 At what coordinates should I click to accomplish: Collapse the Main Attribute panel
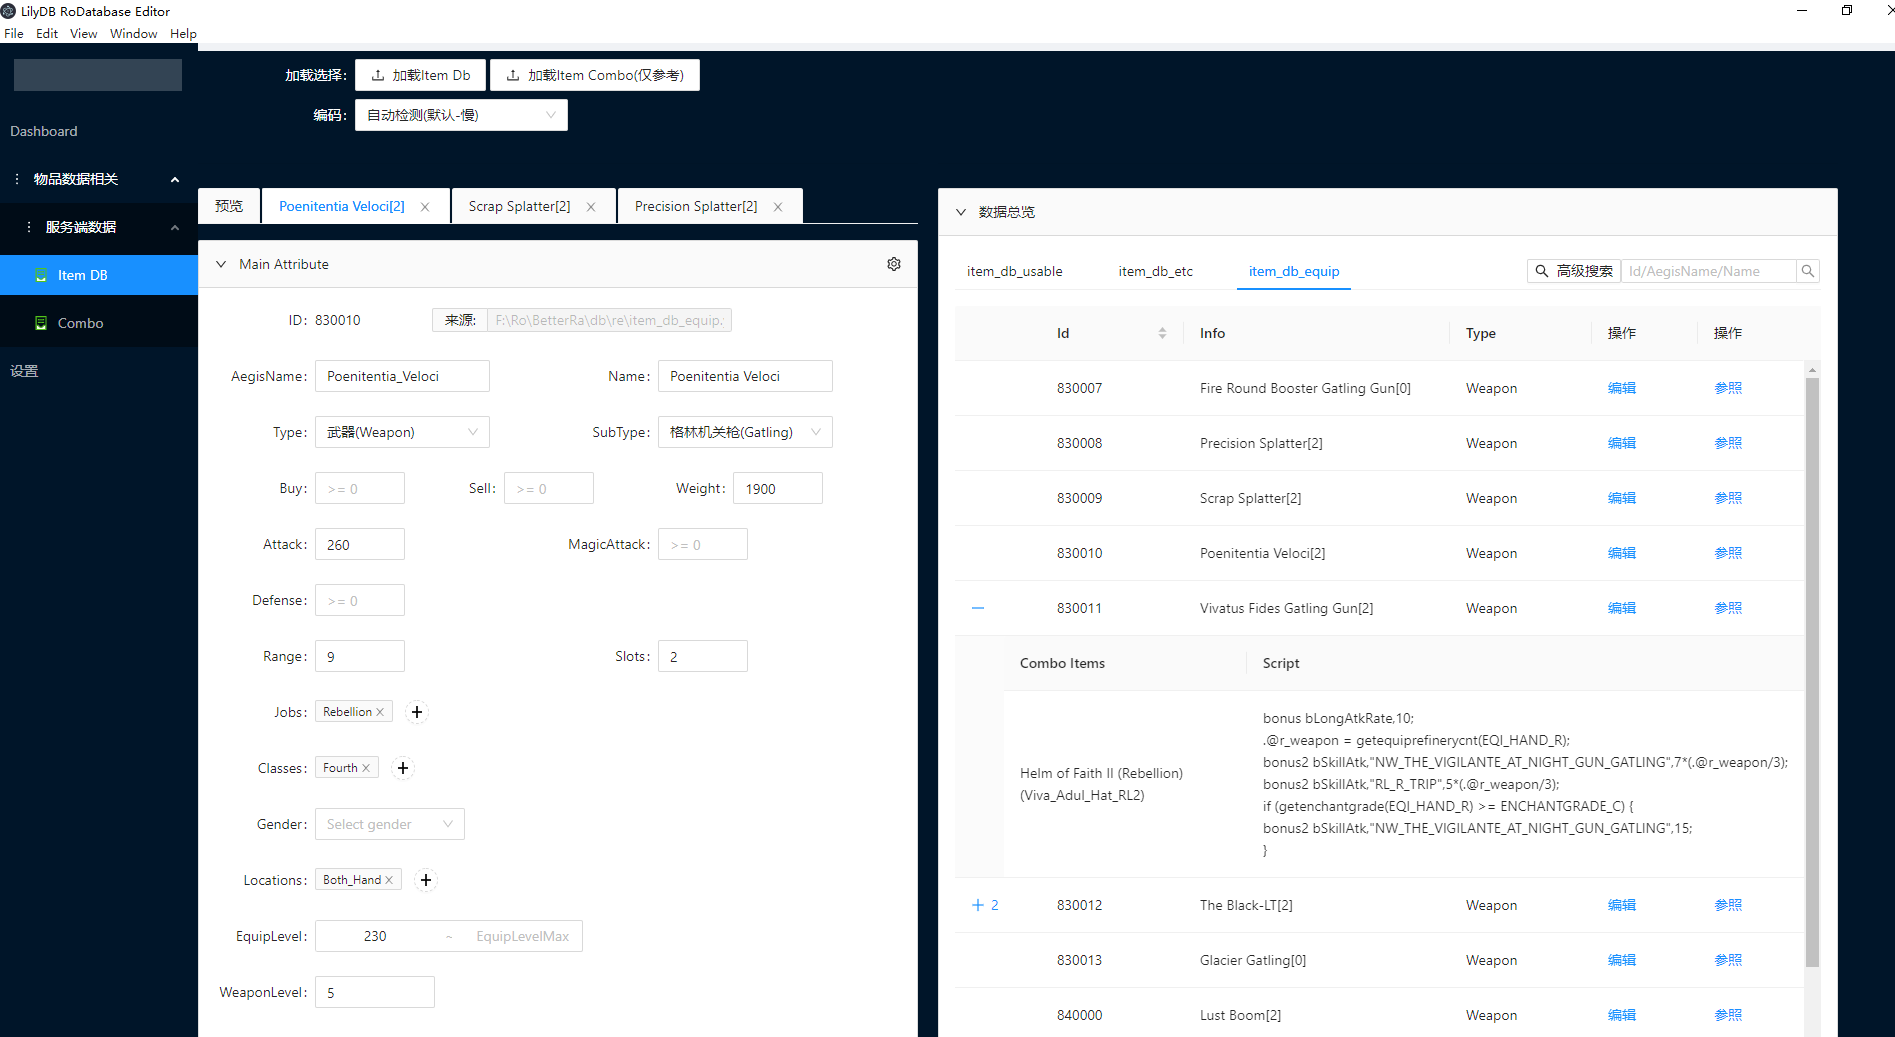pos(221,264)
